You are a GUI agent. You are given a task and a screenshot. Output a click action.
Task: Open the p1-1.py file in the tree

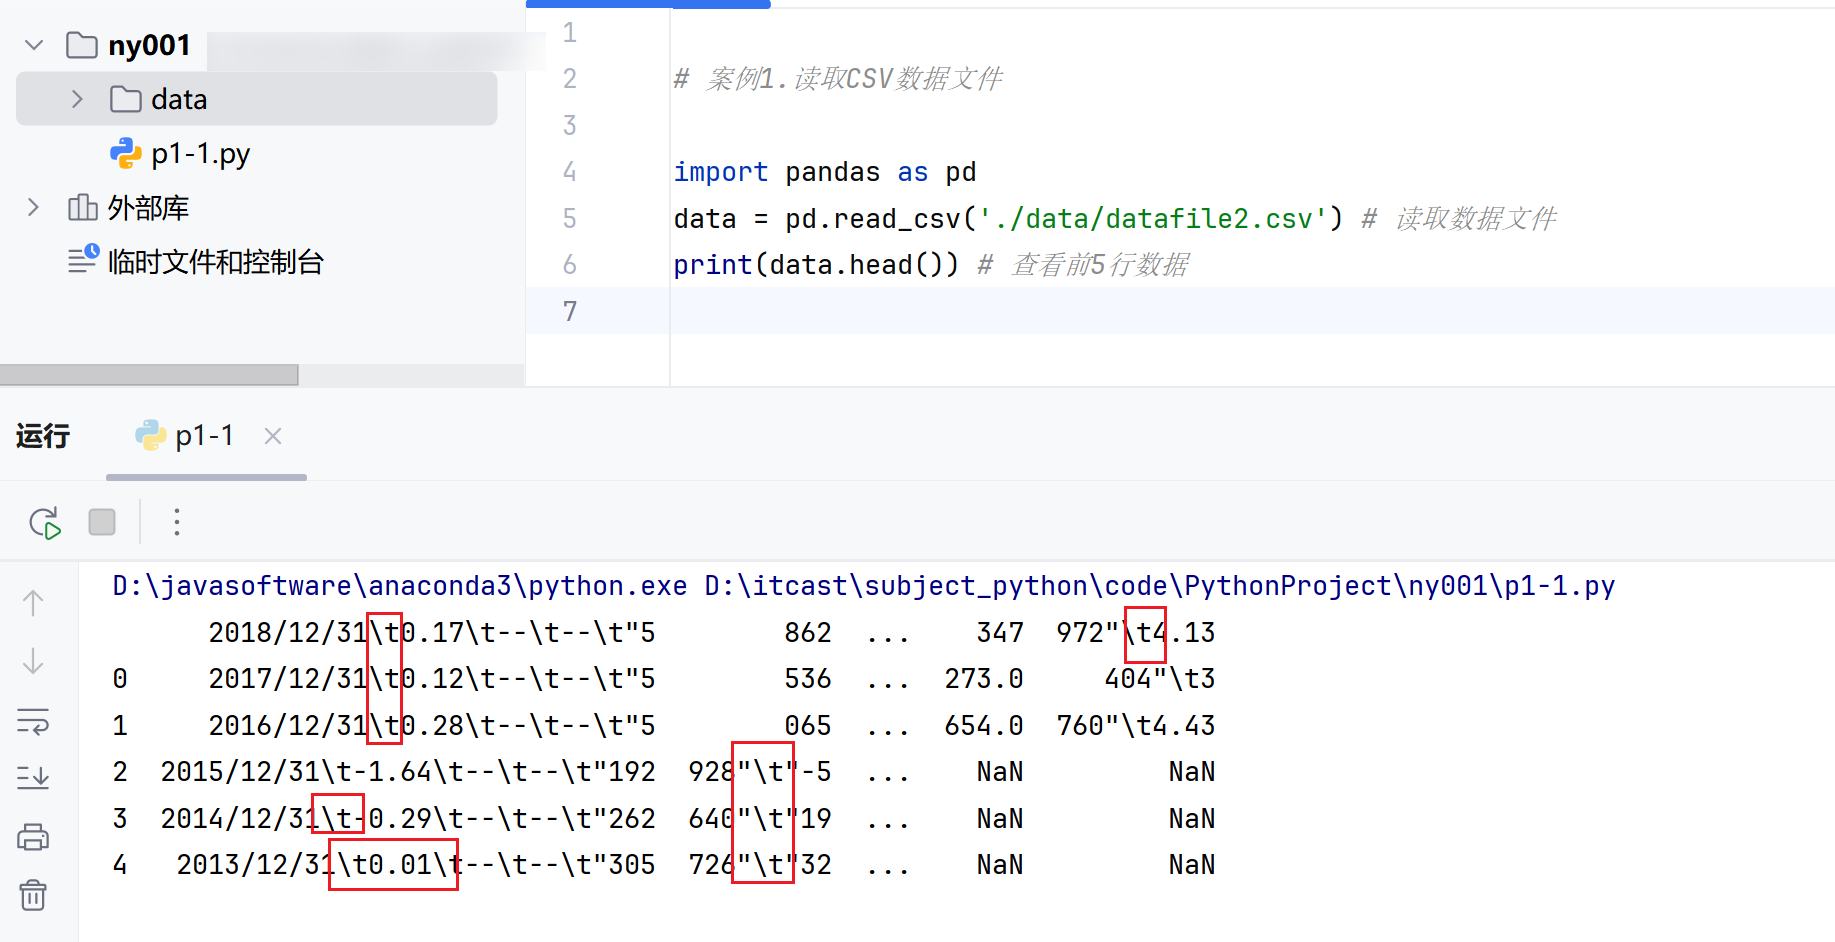[x=200, y=153]
